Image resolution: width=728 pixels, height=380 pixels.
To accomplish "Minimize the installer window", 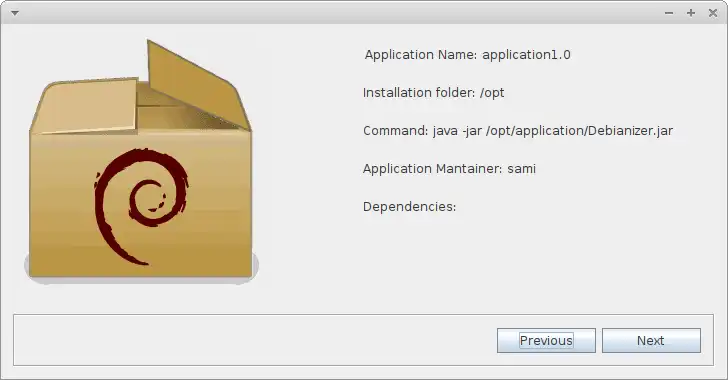I will (669, 13).
